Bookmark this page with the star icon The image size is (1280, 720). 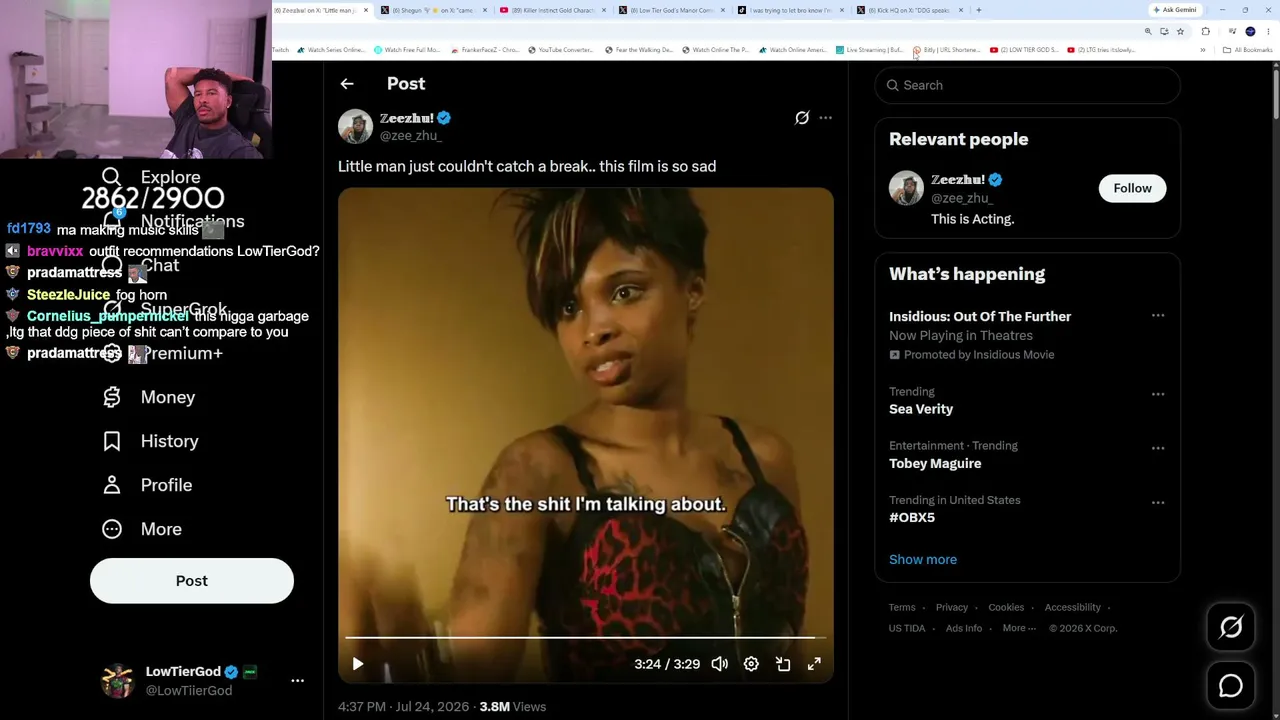click(x=1180, y=32)
